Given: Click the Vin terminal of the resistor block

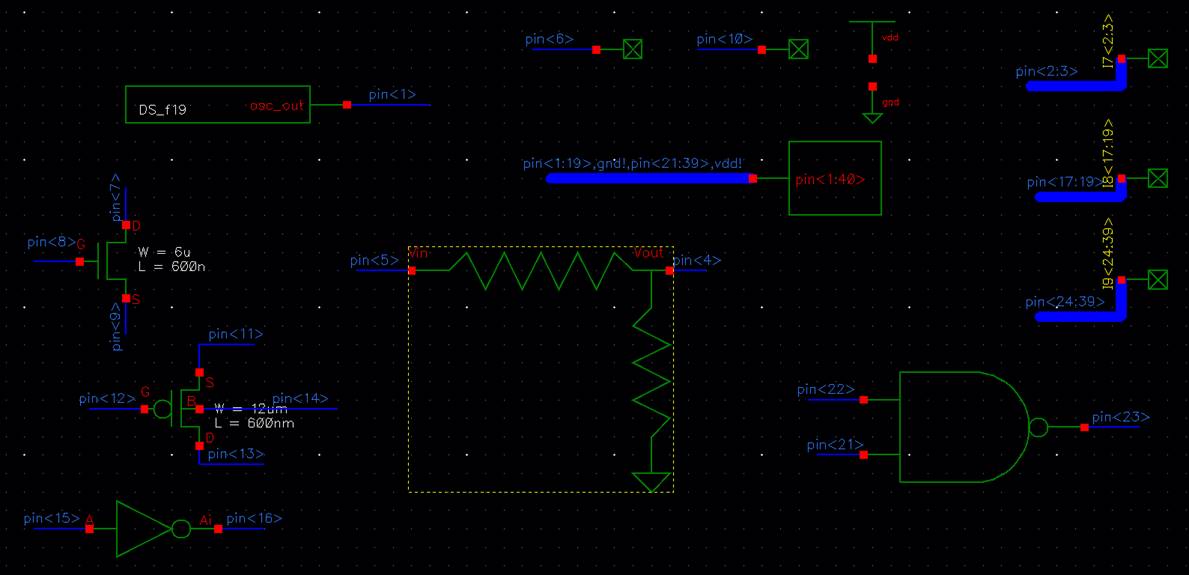Looking at the screenshot, I should pyautogui.click(x=412, y=271).
